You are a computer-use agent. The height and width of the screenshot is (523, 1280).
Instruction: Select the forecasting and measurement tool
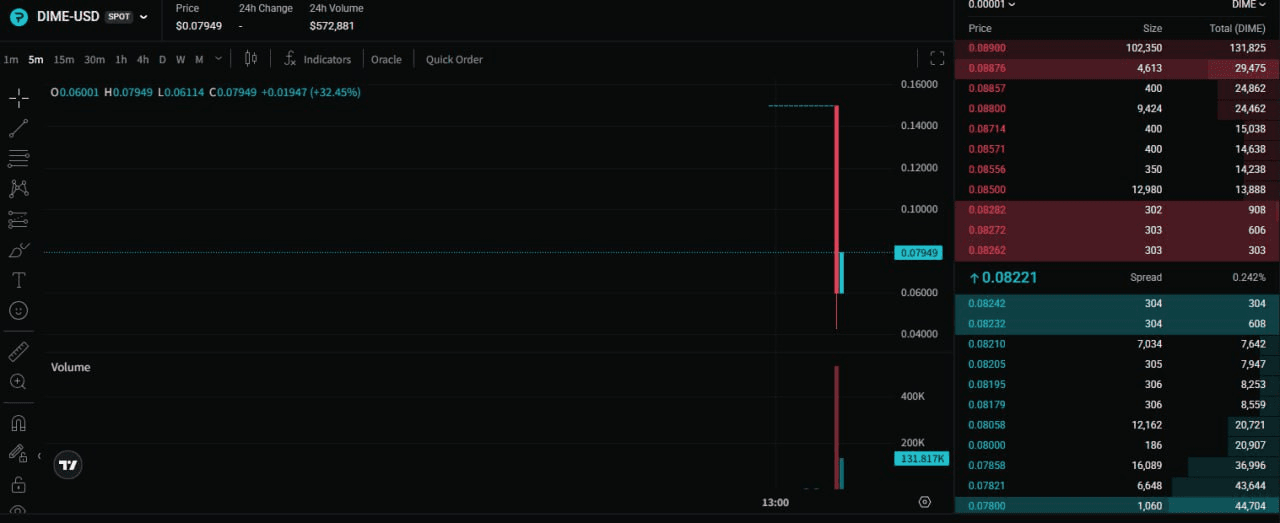pyautogui.click(x=18, y=219)
